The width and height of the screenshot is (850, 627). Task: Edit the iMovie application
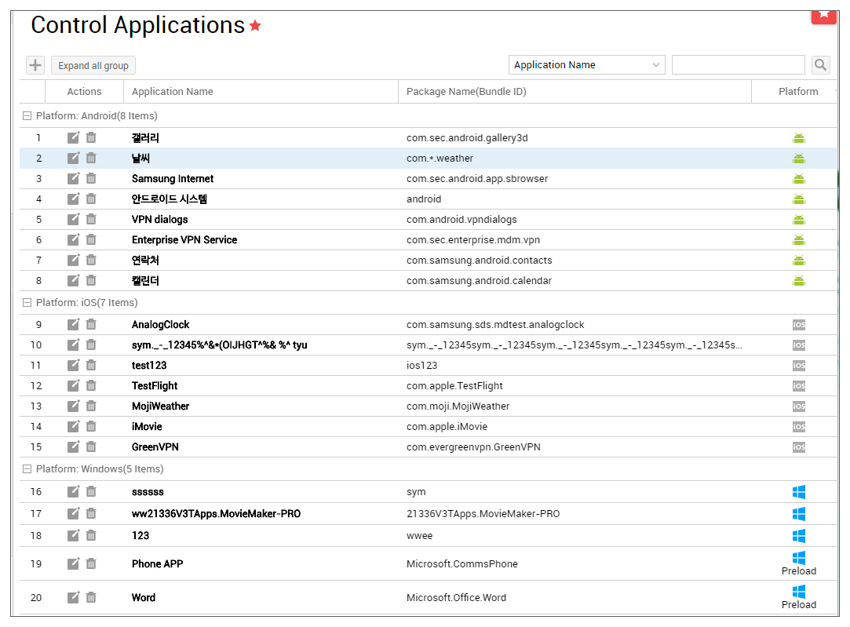pos(73,426)
